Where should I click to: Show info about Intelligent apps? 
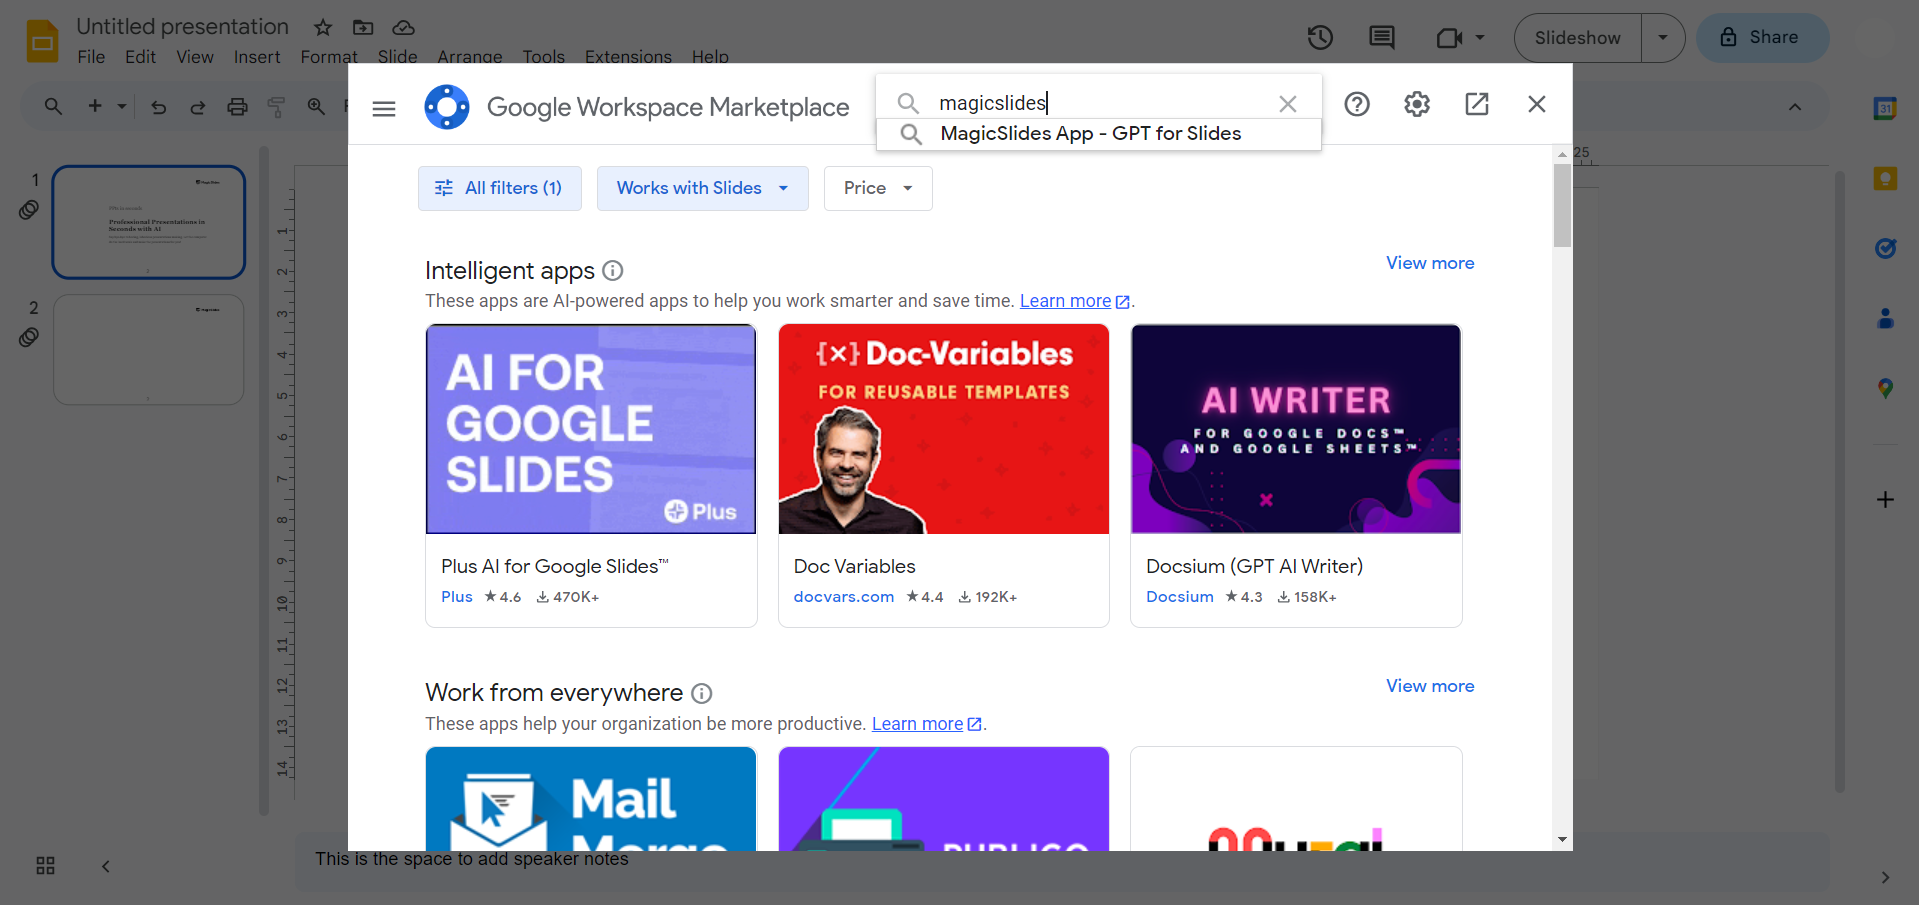point(614,271)
